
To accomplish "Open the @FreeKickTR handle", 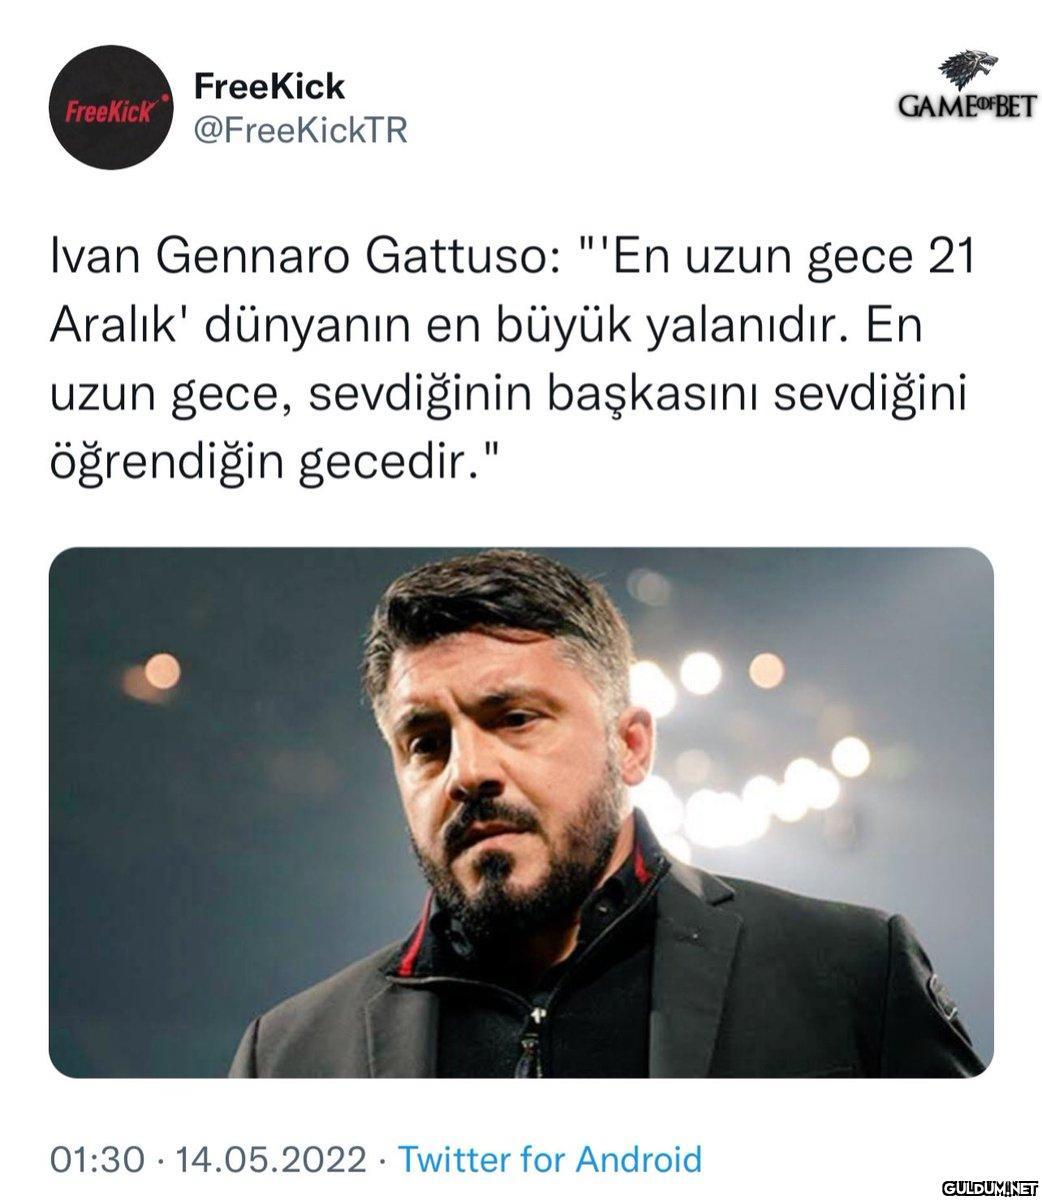I will point(300,131).
